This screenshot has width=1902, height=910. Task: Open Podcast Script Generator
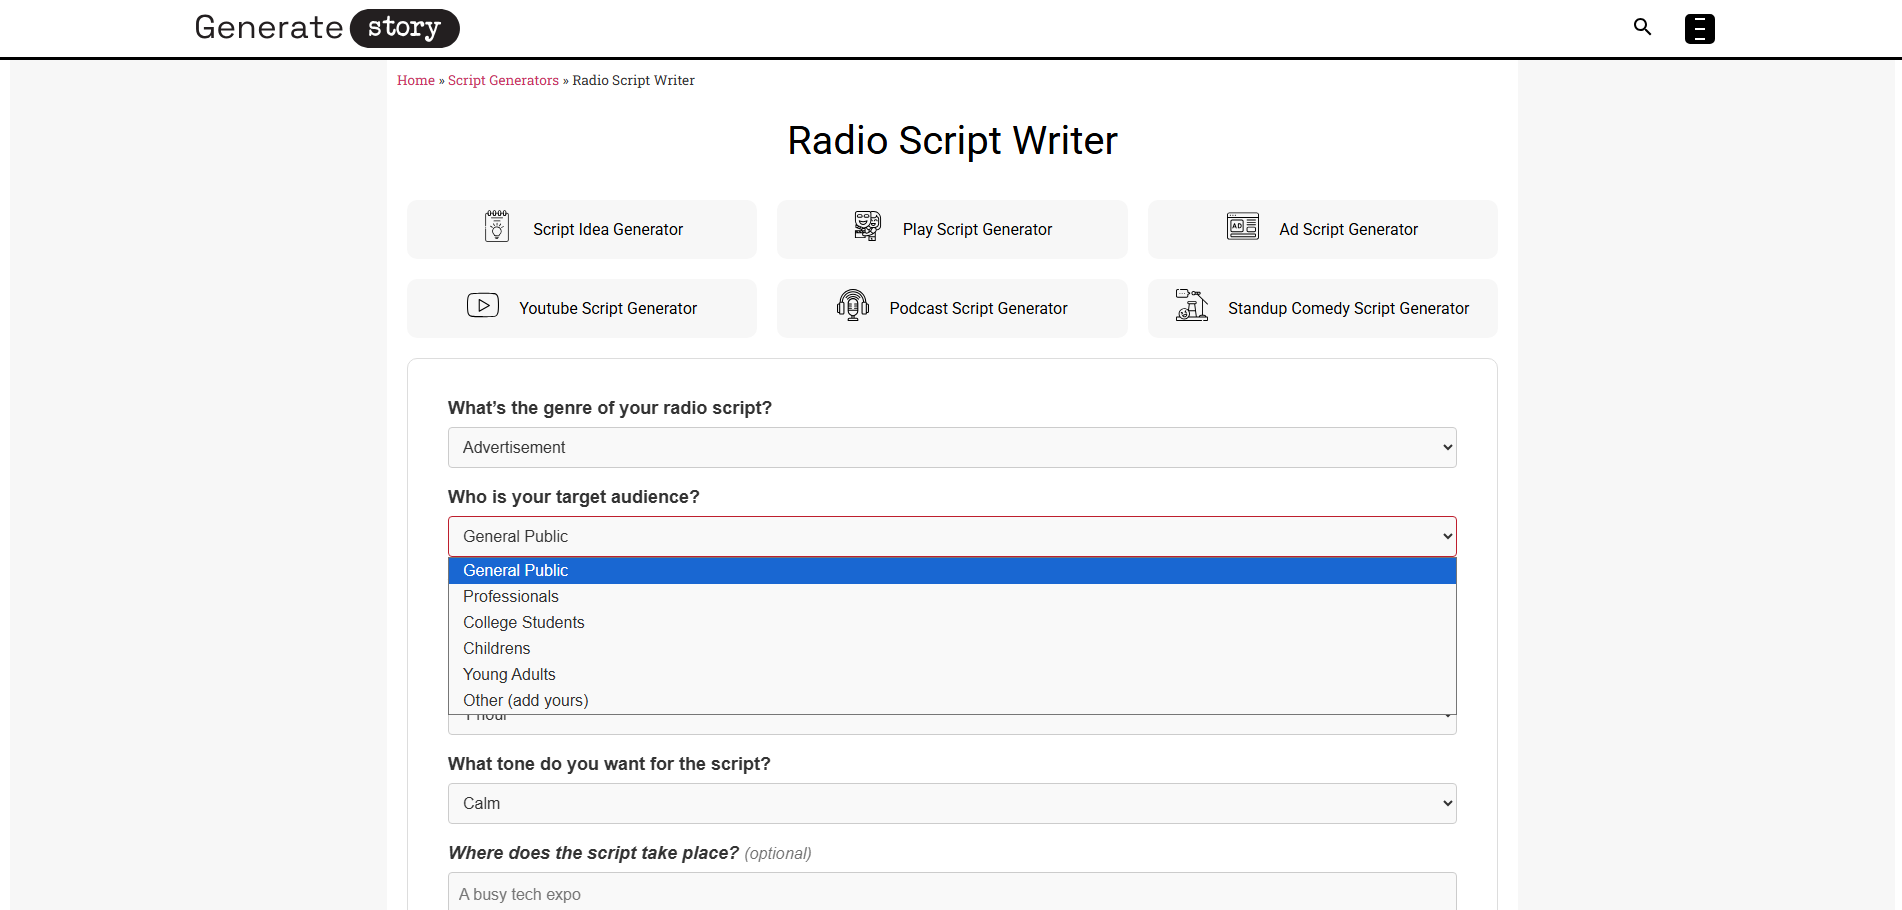coord(952,308)
